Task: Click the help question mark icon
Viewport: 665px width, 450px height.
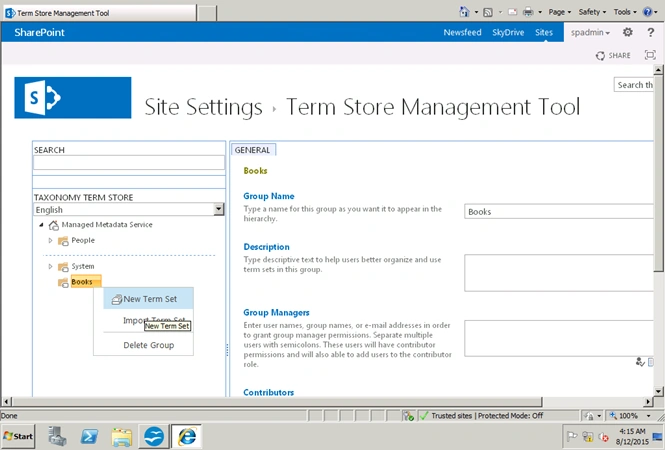Action: 651,32
